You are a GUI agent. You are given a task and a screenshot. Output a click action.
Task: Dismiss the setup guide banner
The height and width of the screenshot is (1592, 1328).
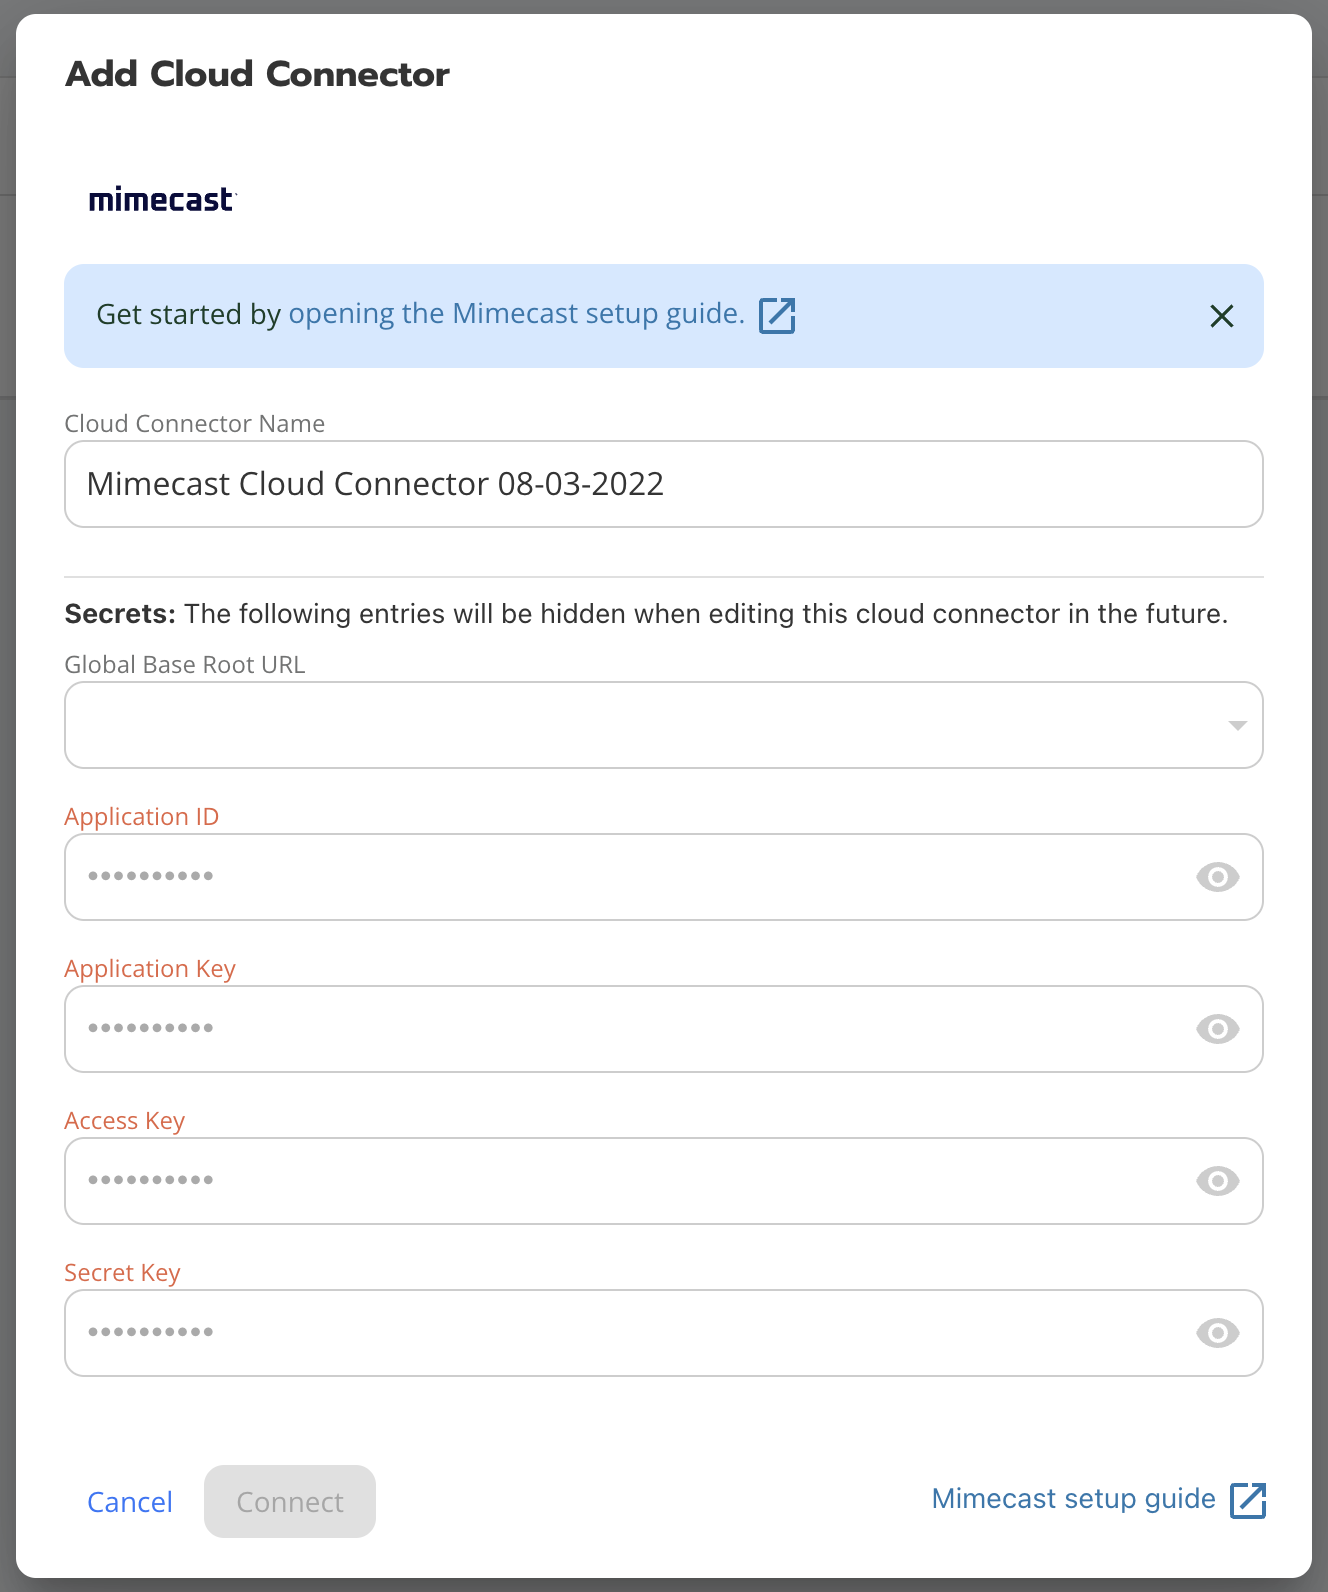click(1221, 316)
